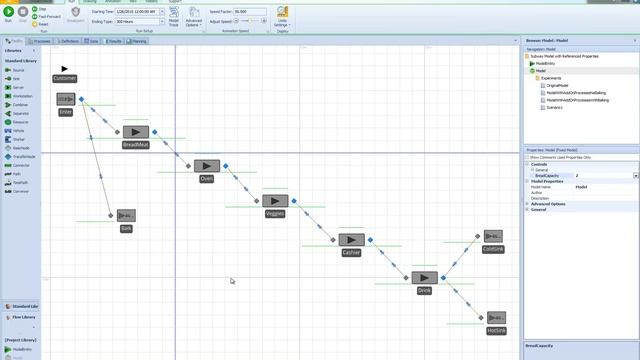Select the Path link object
The width and height of the screenshot is (640, 360).
coord(13,174)
